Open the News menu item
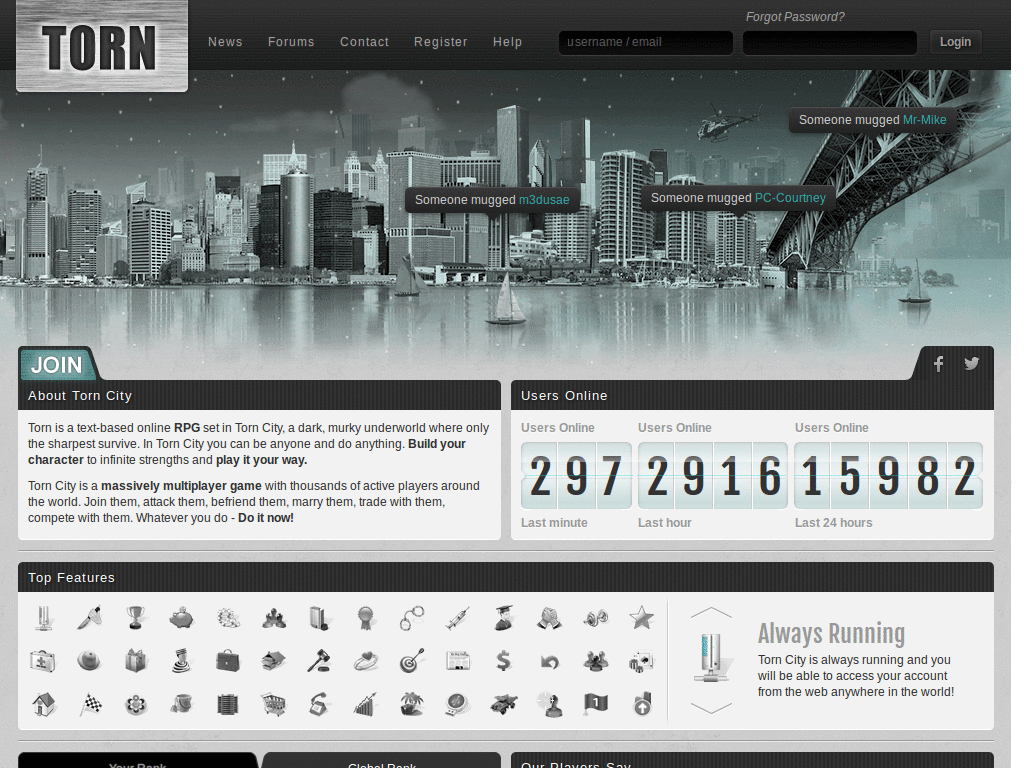The image size is (1024, 768). [225, 42]
